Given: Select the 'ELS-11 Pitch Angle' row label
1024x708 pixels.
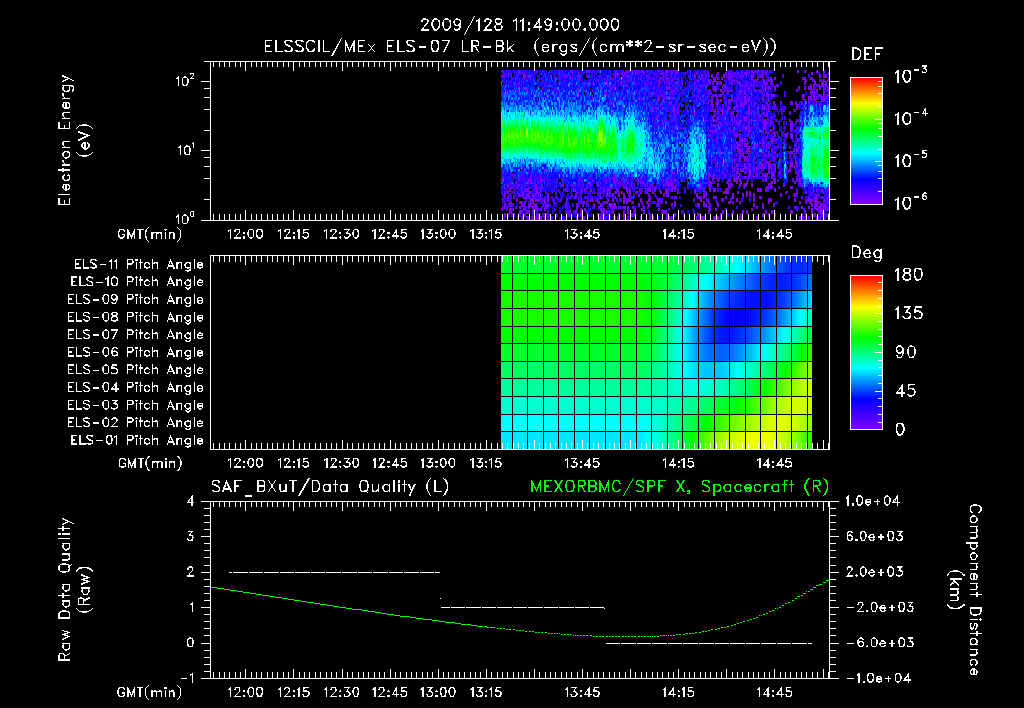Looking at the screenshot, I should [138, 265].
